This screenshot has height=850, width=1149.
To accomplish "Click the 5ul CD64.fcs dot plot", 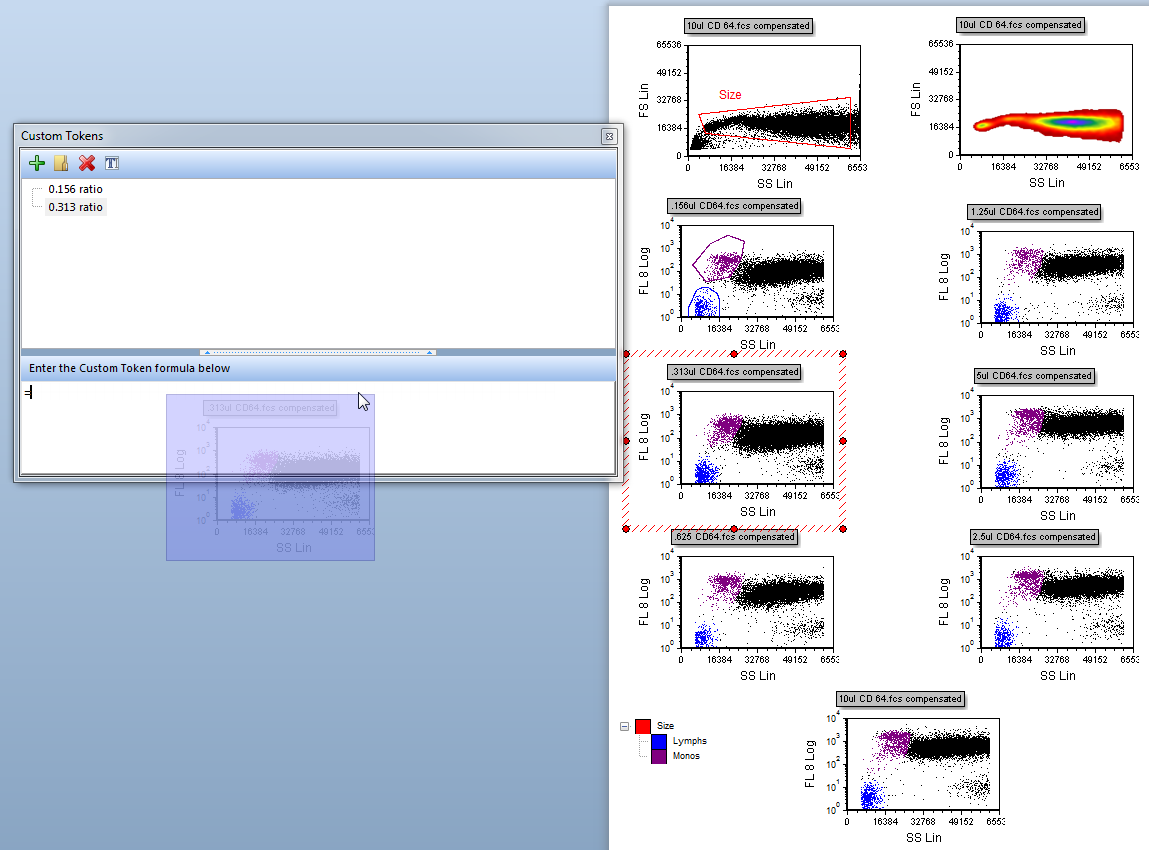I will point(1050,441).
